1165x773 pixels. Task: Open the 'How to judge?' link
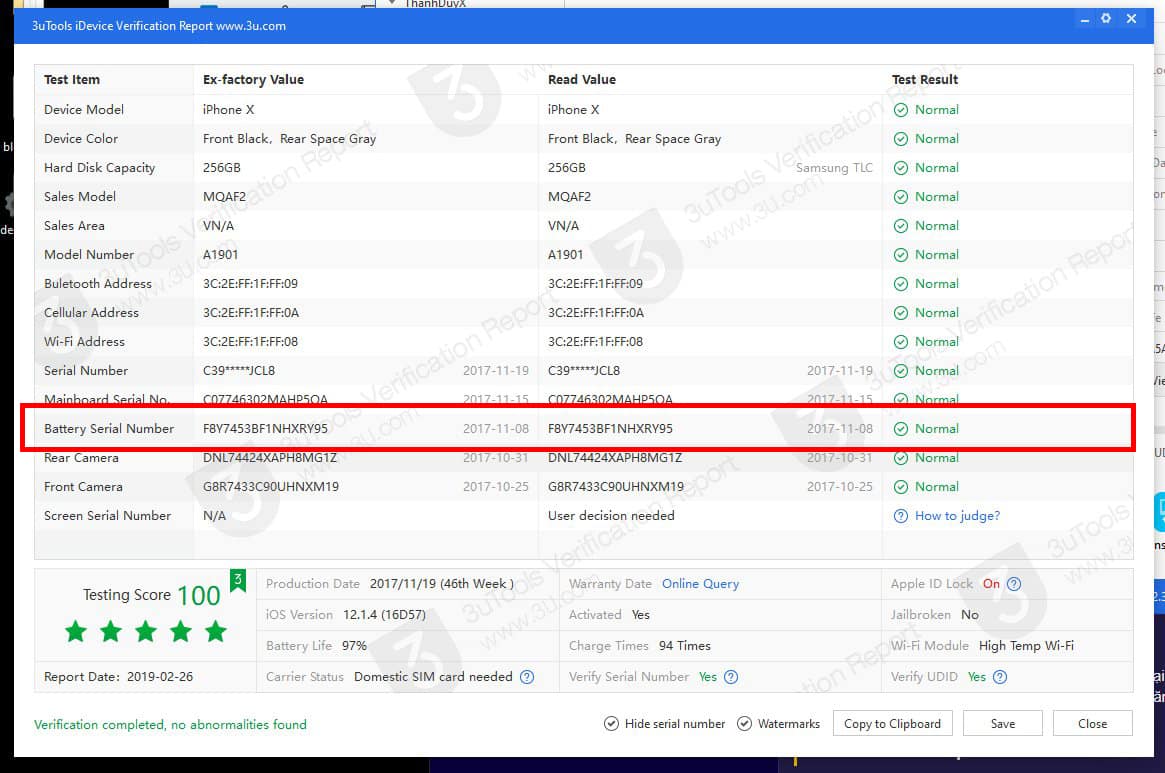pyautogui.click(x=957, y=516)
